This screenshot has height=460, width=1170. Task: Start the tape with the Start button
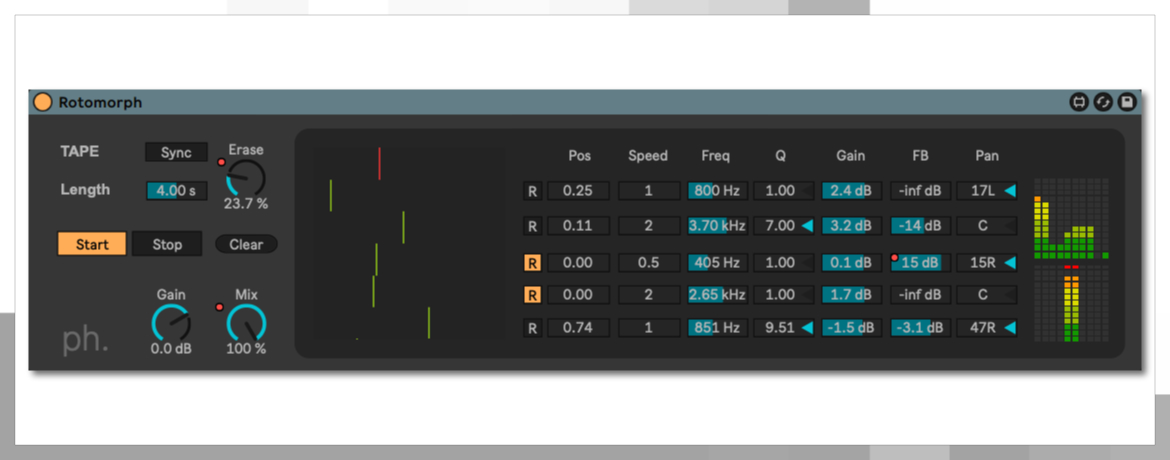92,244
